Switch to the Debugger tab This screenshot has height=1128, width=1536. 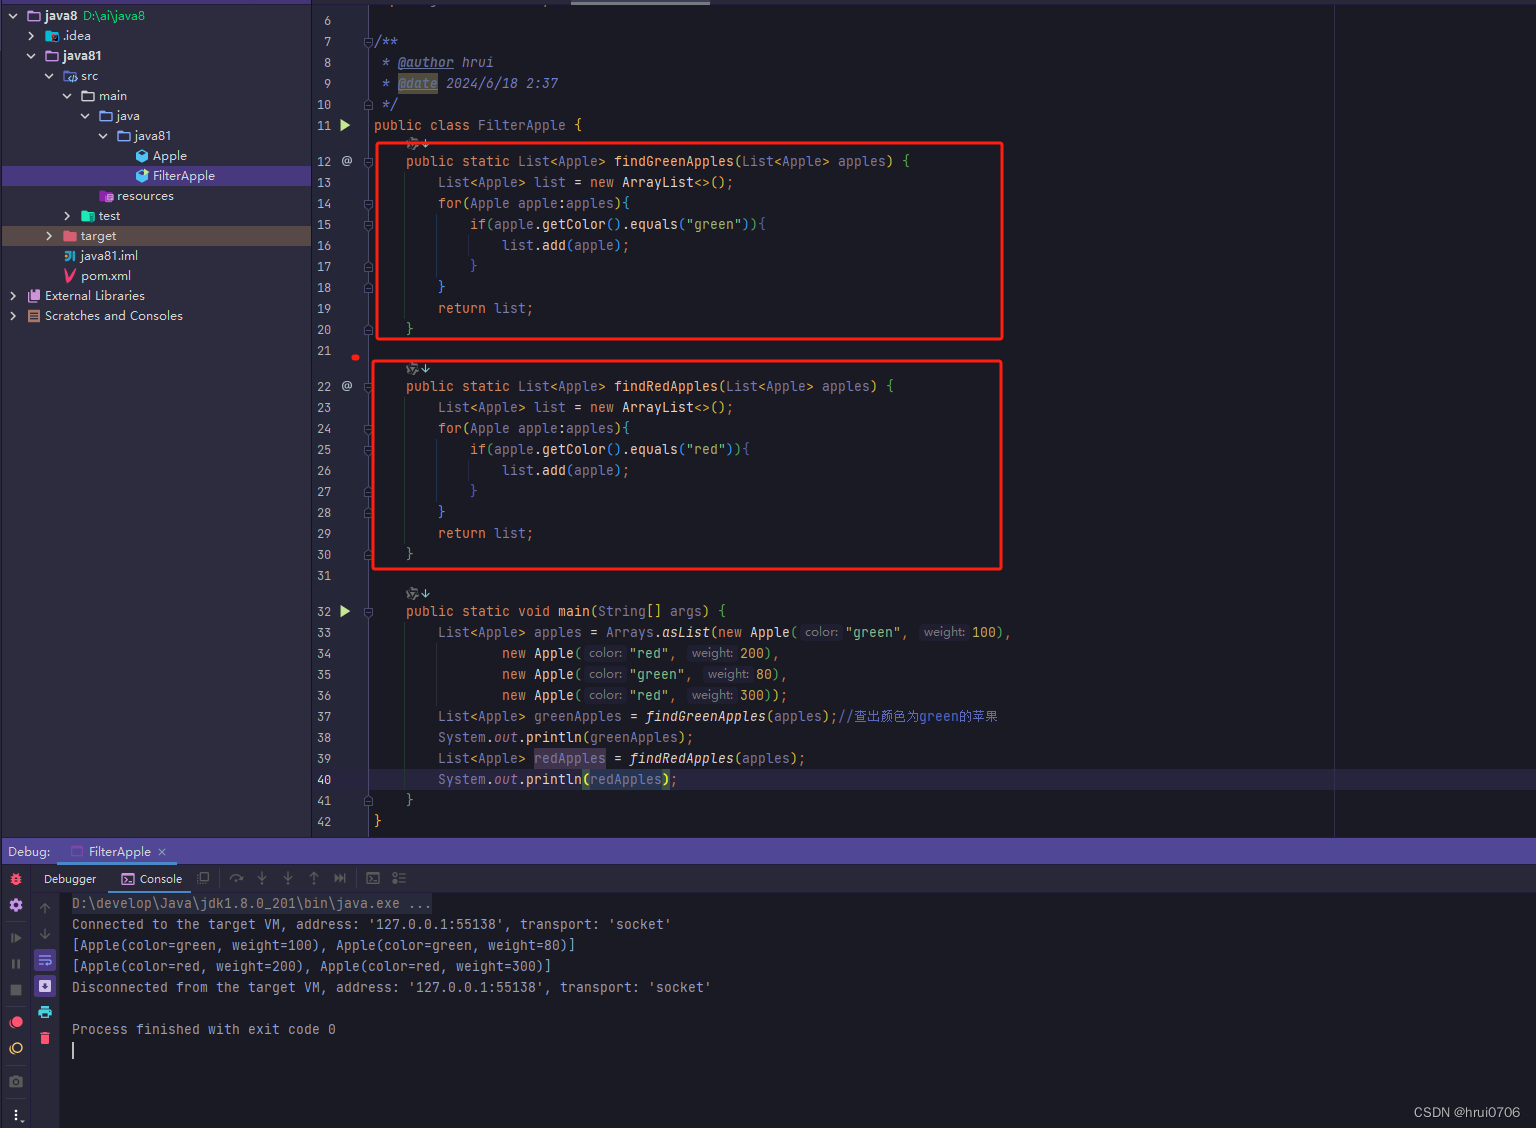(x=70, y=879)
